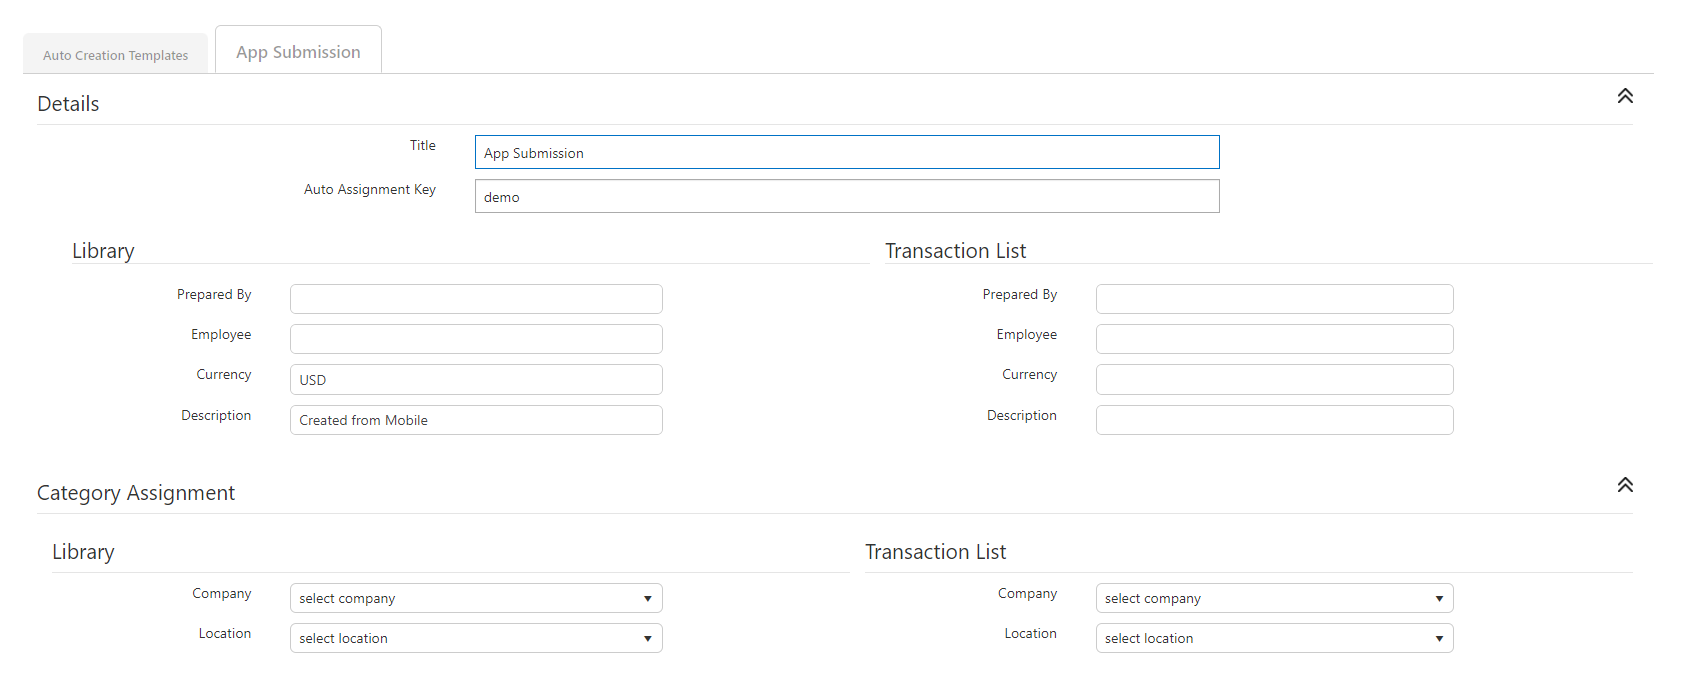The width and height of the screenshot is (1706, 675).
Task: Click the Auto Assignment Key field
Action: pyautogui.click(x=846, y=197)
